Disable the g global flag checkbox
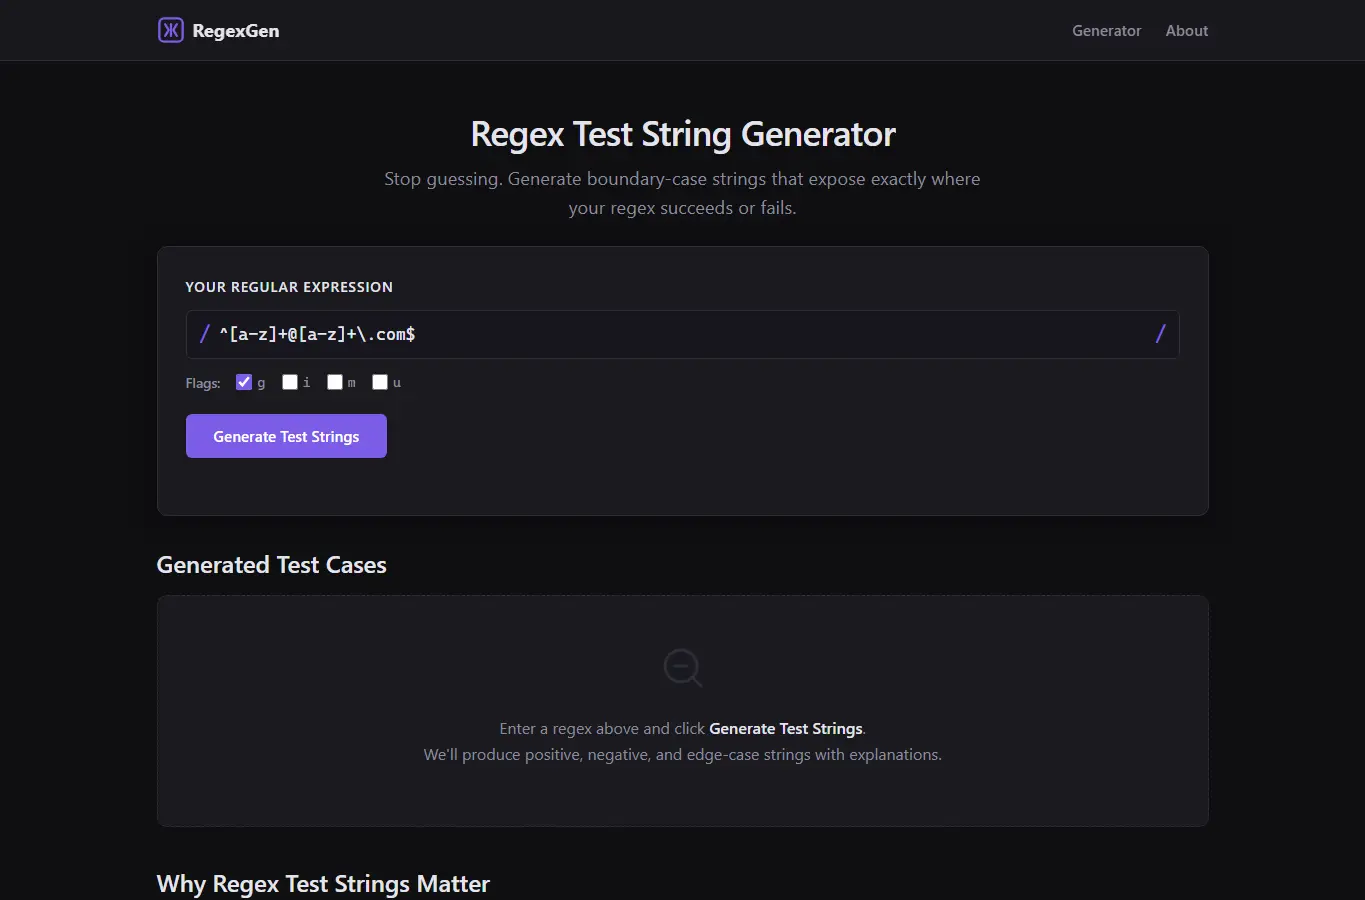Image resolution: width=1365 pixels, height=900 pixels. click(x=244, y=382)
